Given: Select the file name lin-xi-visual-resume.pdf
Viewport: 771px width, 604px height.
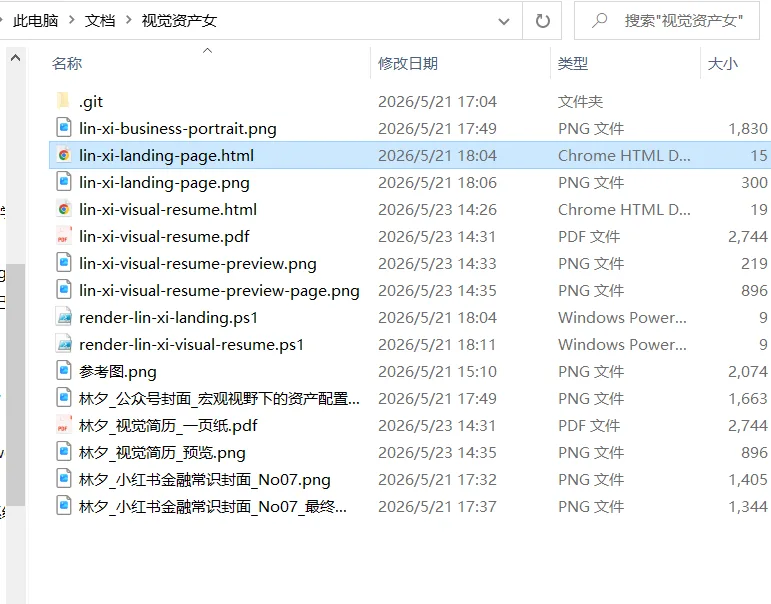Looking at the screenshot, I should [x=164, y=237].
